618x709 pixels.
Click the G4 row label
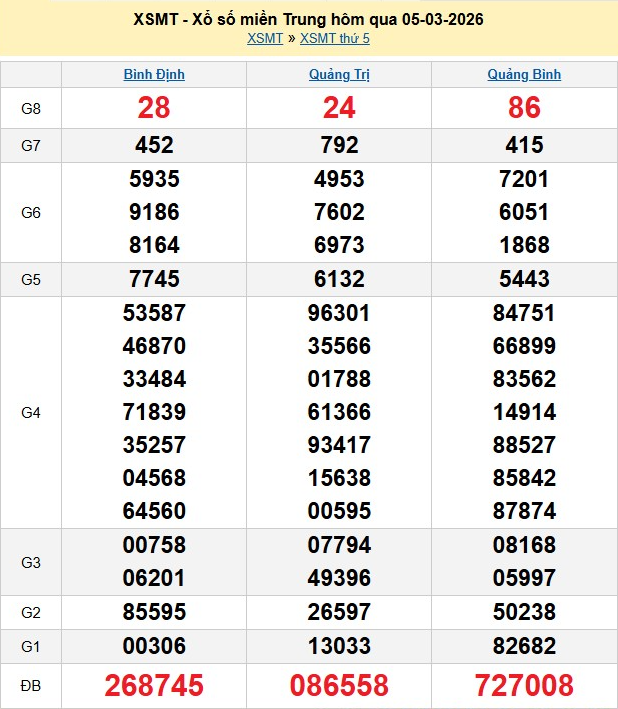coord(31,412)
